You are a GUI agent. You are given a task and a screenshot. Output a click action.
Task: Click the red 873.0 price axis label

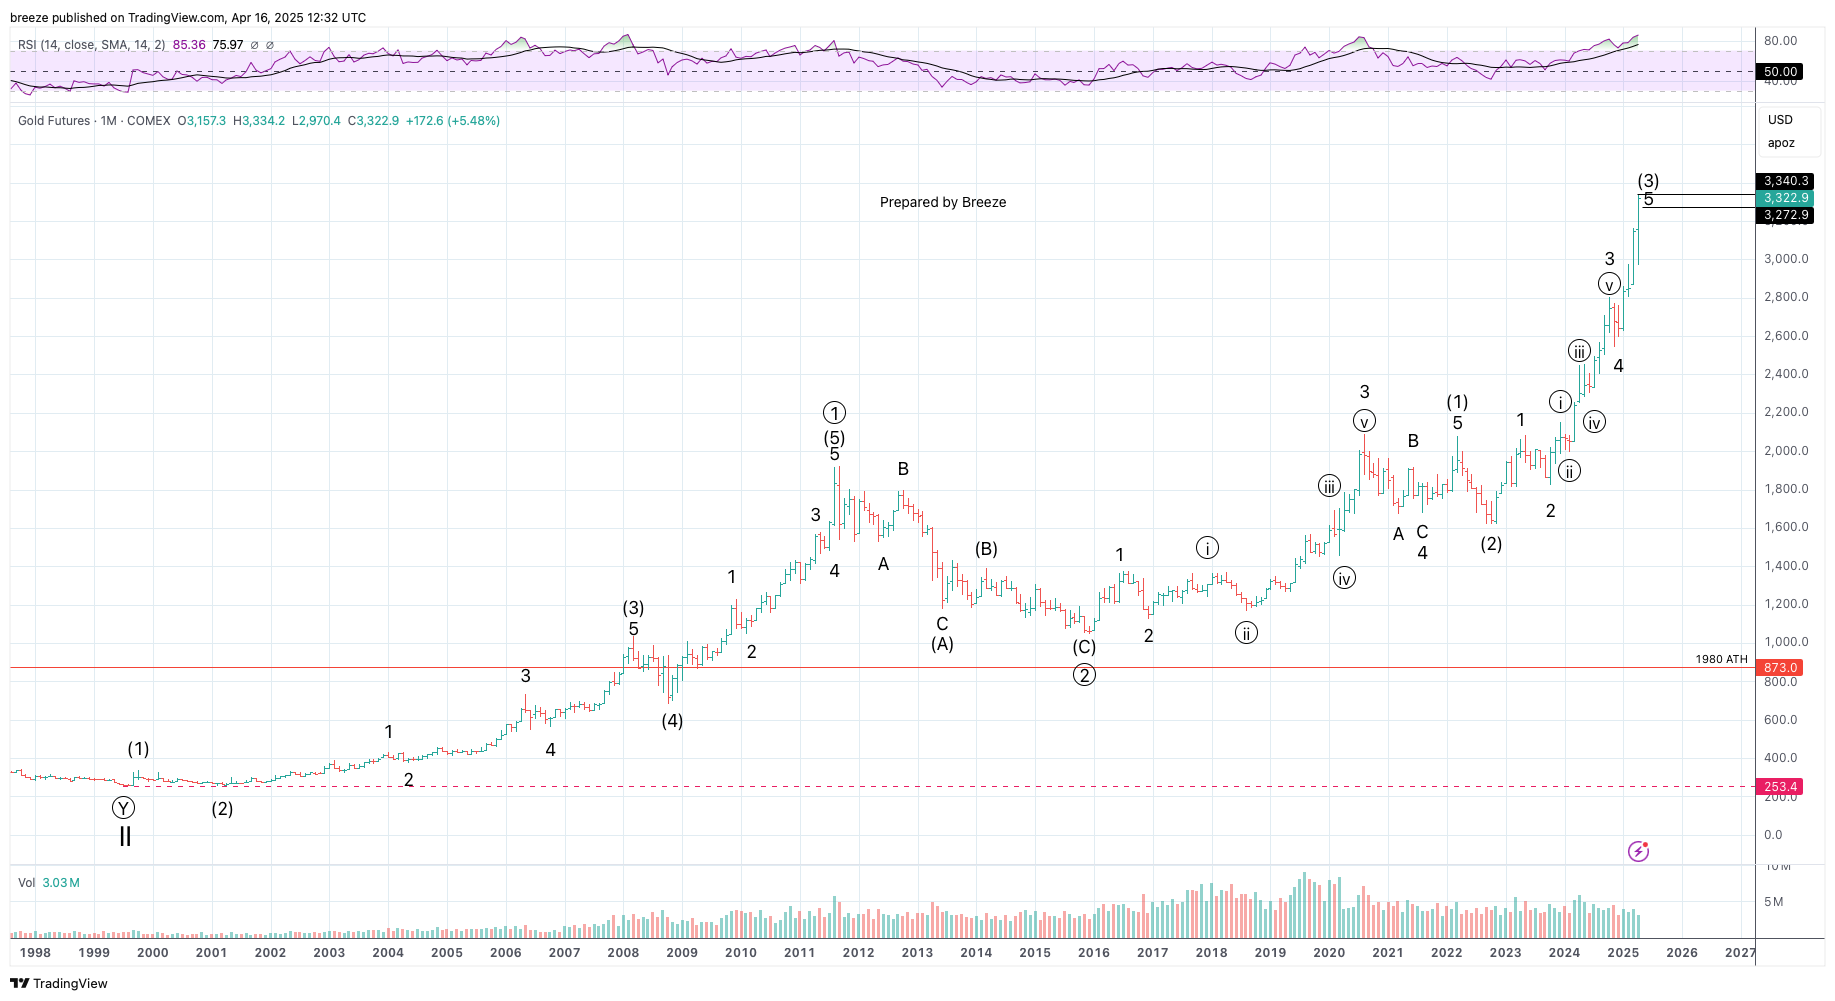pyautogui.click(x=1780, y=667)
